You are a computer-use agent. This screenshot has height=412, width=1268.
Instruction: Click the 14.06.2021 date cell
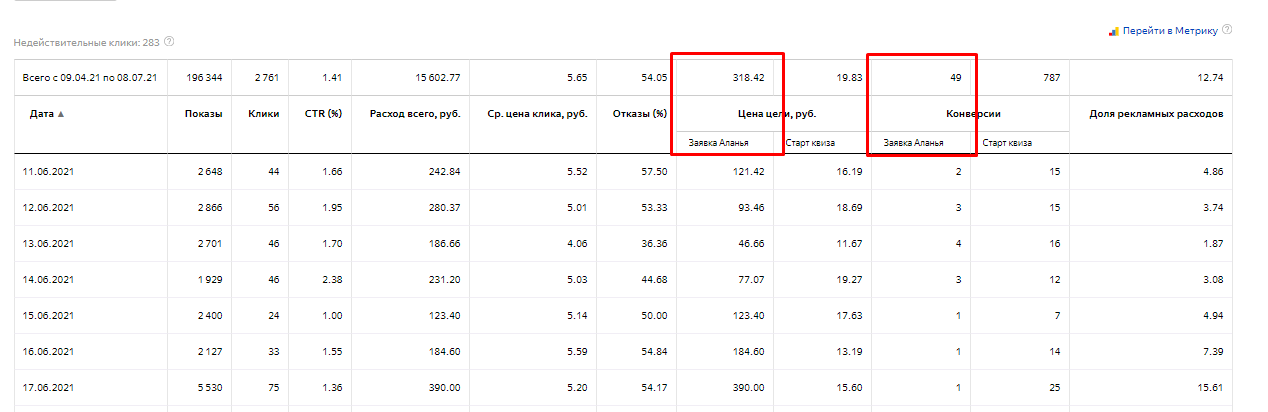tap(48, 280)
